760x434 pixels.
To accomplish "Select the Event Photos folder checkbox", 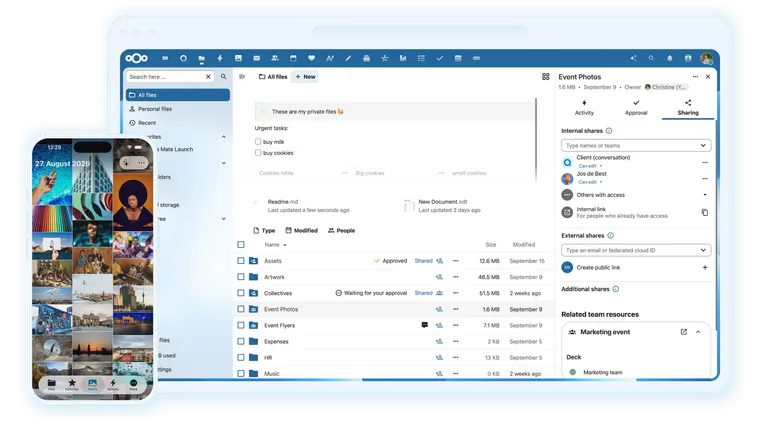I will click(x=241, y=309).
